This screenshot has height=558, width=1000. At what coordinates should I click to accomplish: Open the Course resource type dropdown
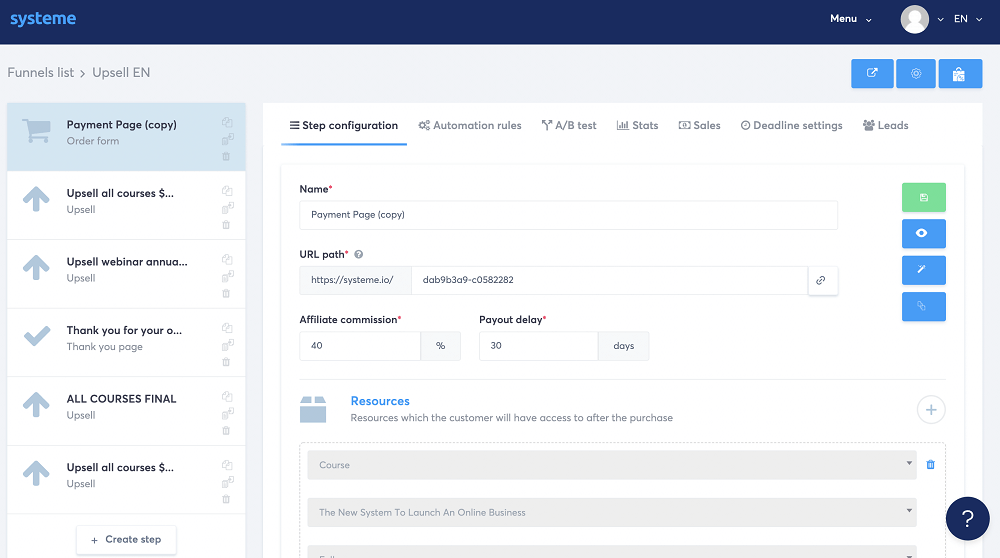612,465
